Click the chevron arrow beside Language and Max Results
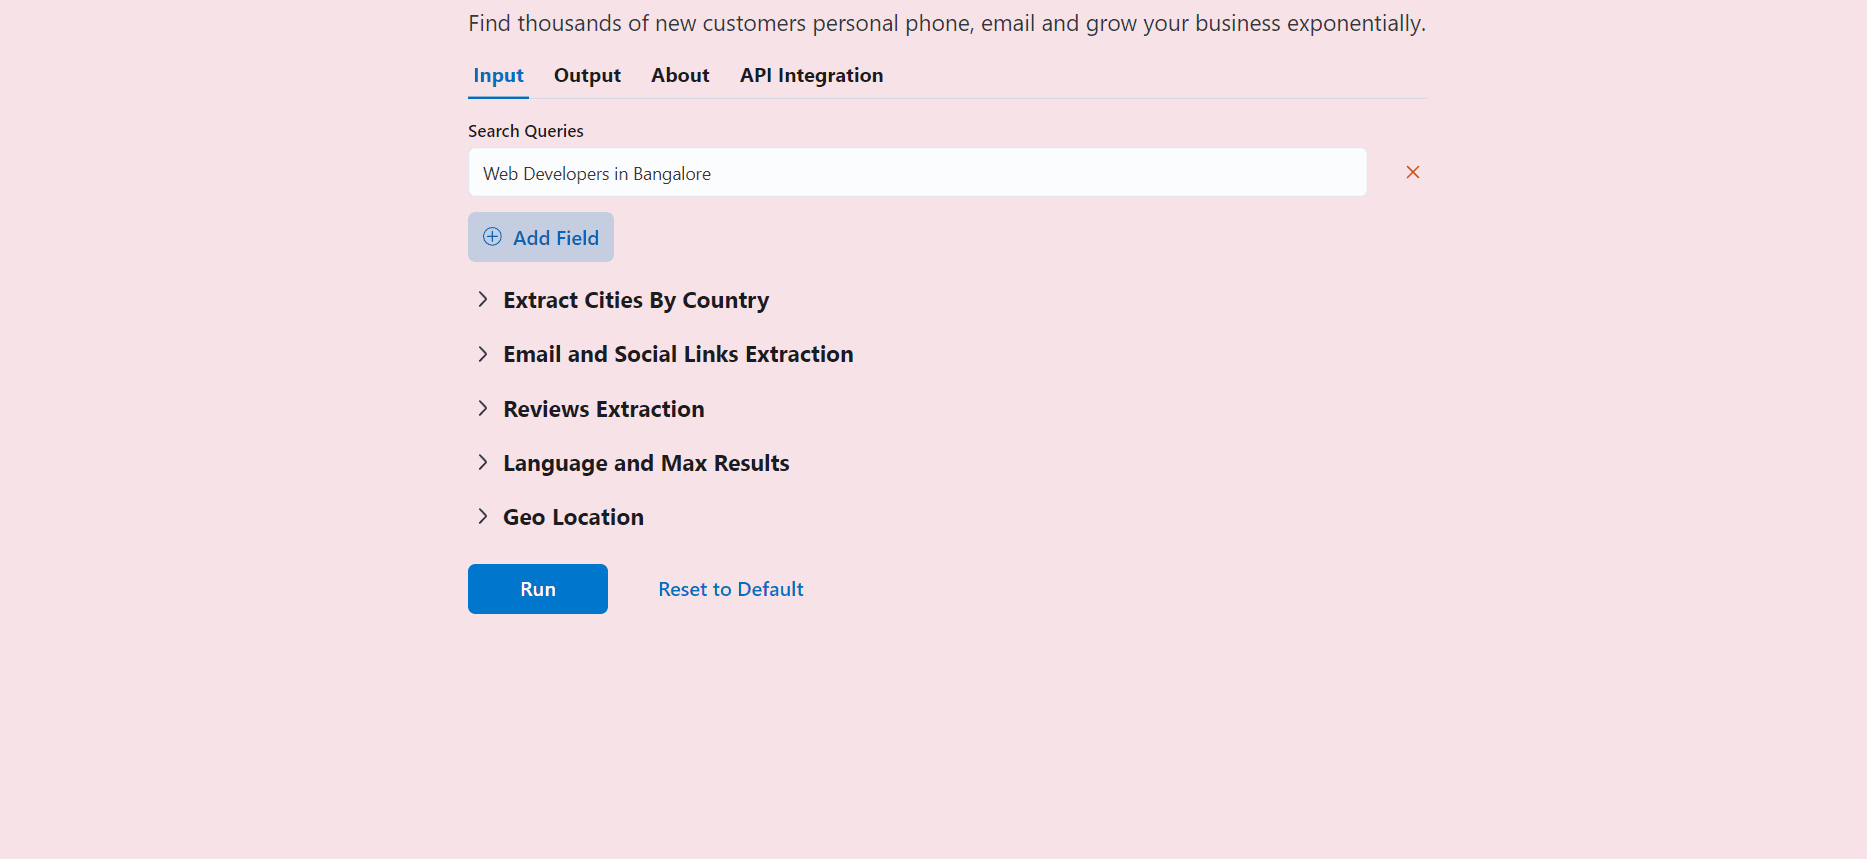 click(x=483, y=462)
